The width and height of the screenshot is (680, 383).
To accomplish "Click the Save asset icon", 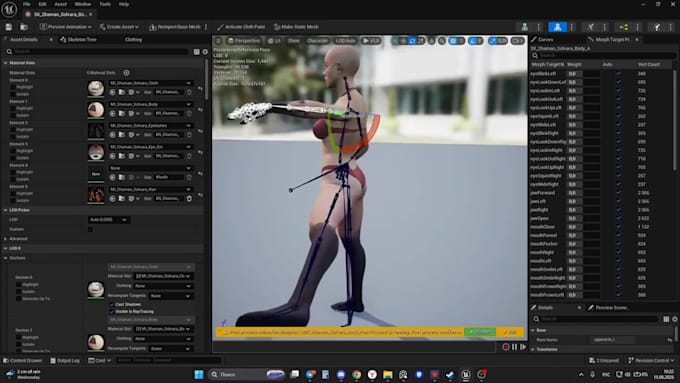I will click(9, 27).
